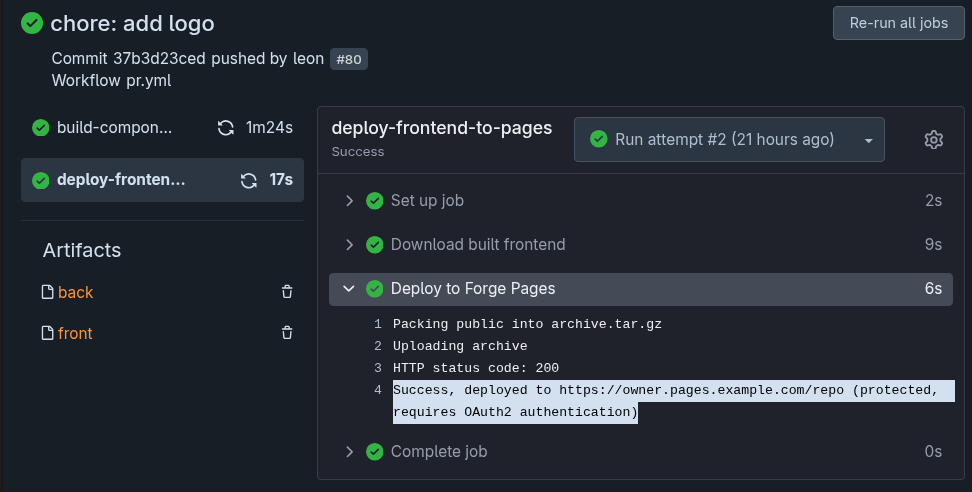
Task: Download the front artifact
Action: 75,333
